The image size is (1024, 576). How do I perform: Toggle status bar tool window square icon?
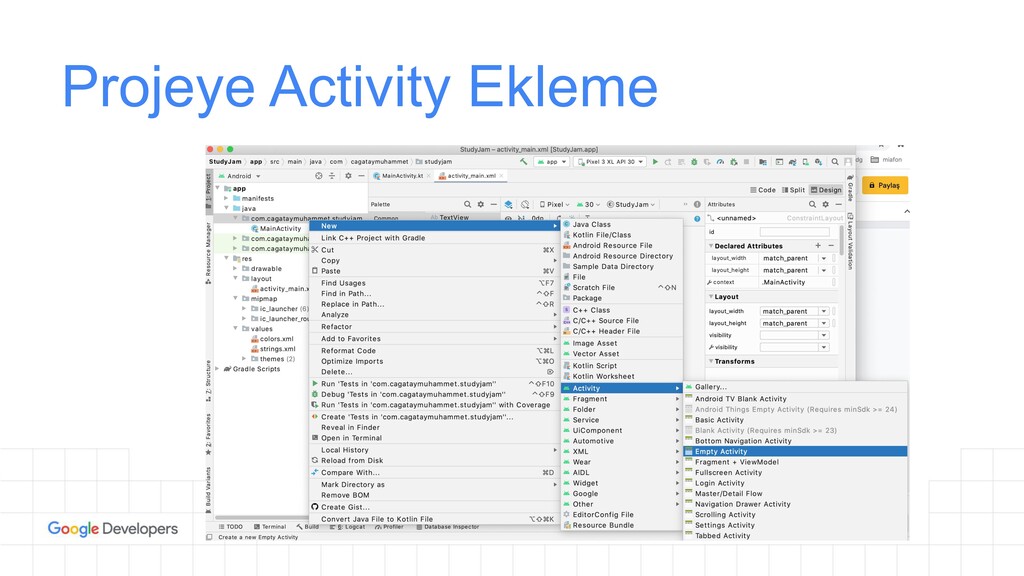tap(210, 537)
